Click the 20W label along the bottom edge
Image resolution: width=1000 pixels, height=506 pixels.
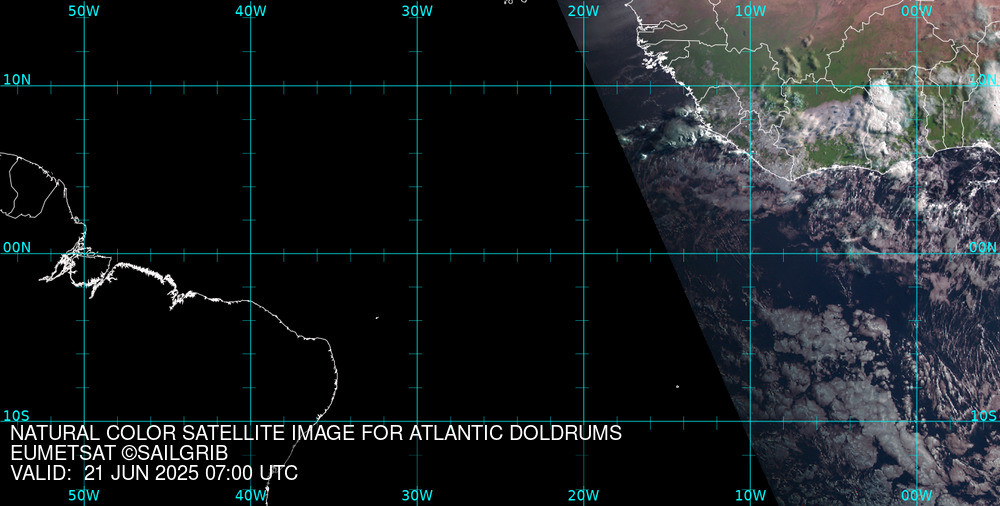tap(584, 495)
